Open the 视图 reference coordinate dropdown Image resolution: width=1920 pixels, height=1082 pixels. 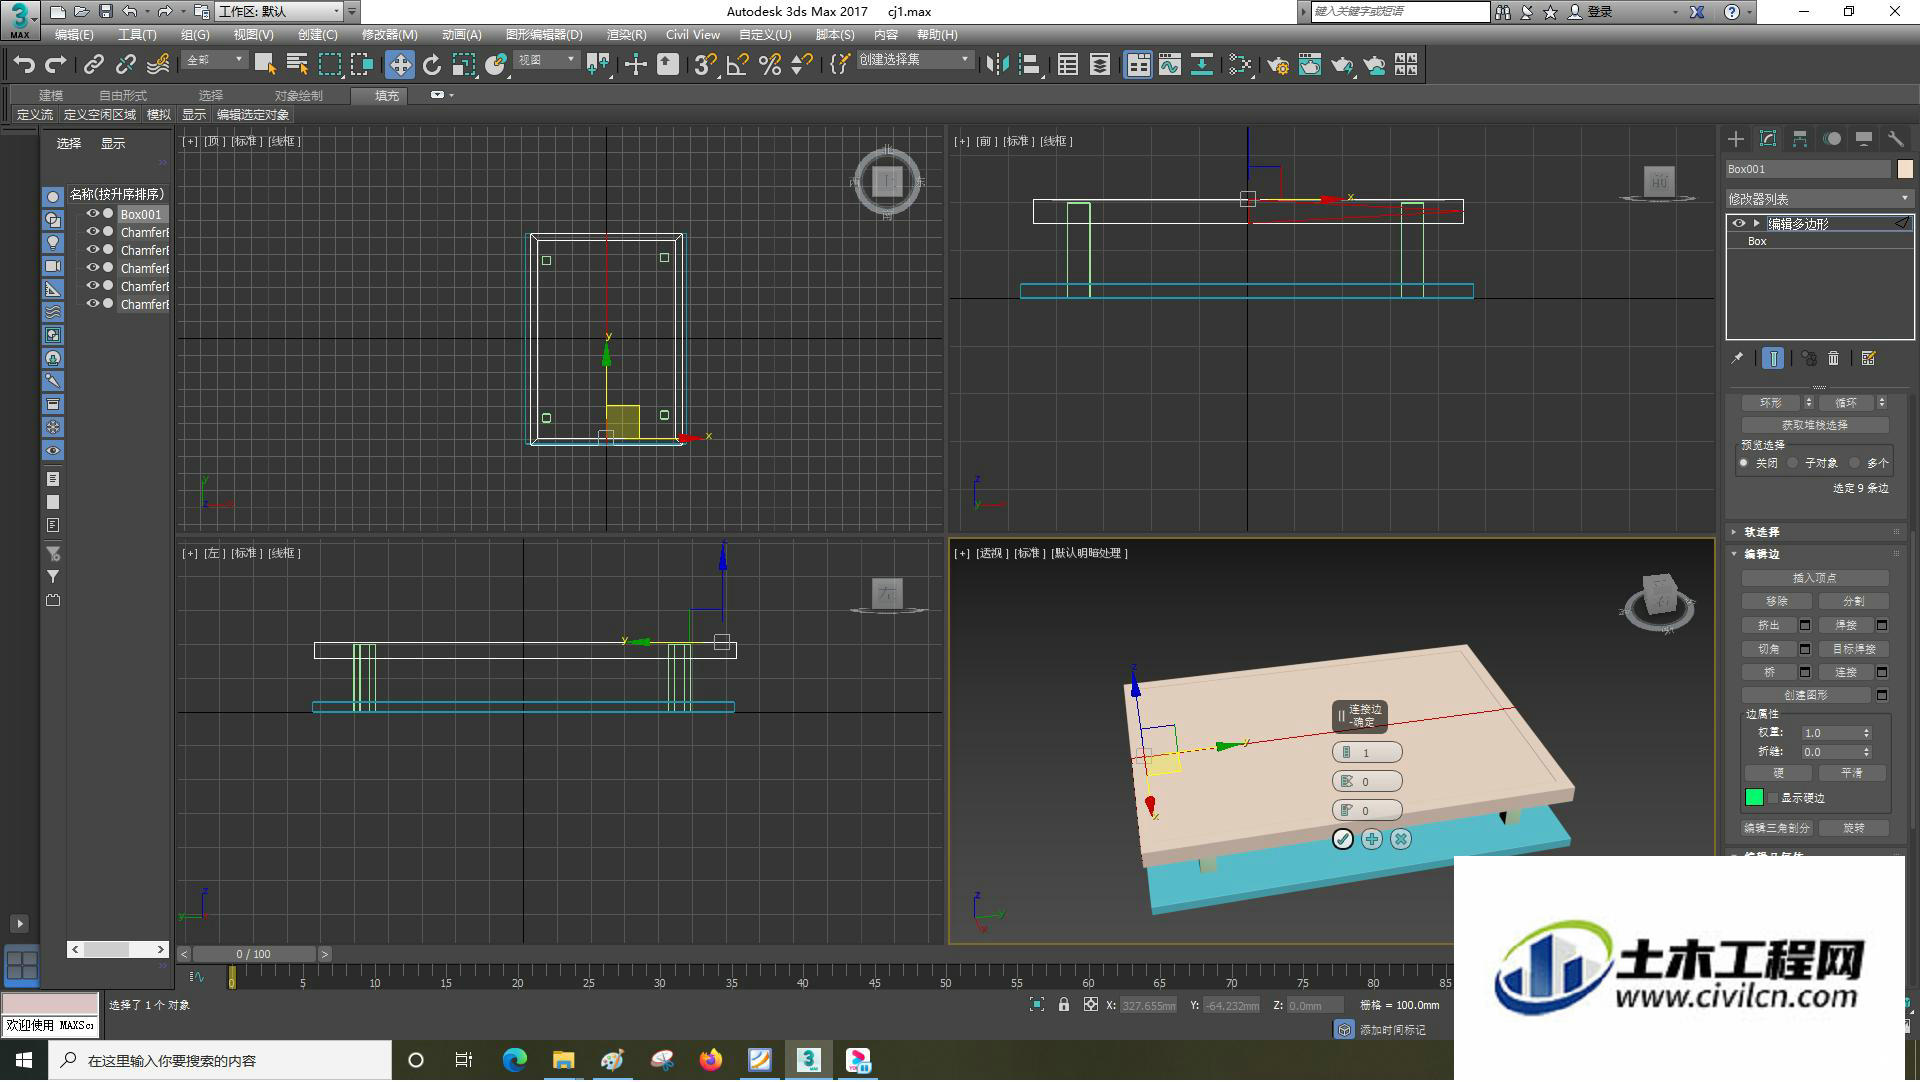546,60
